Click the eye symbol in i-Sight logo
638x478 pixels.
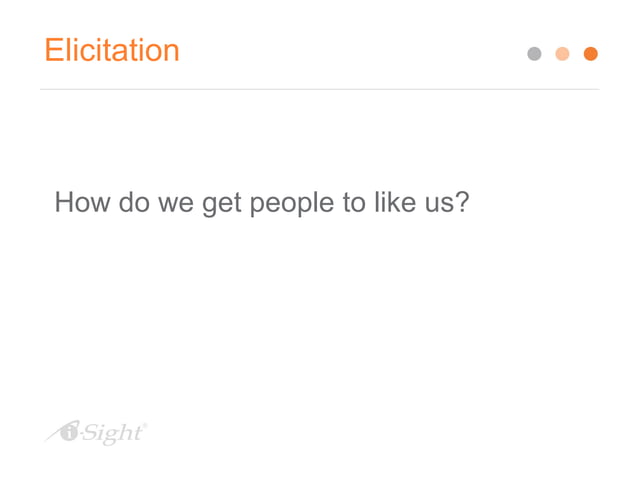pos(68,431)
